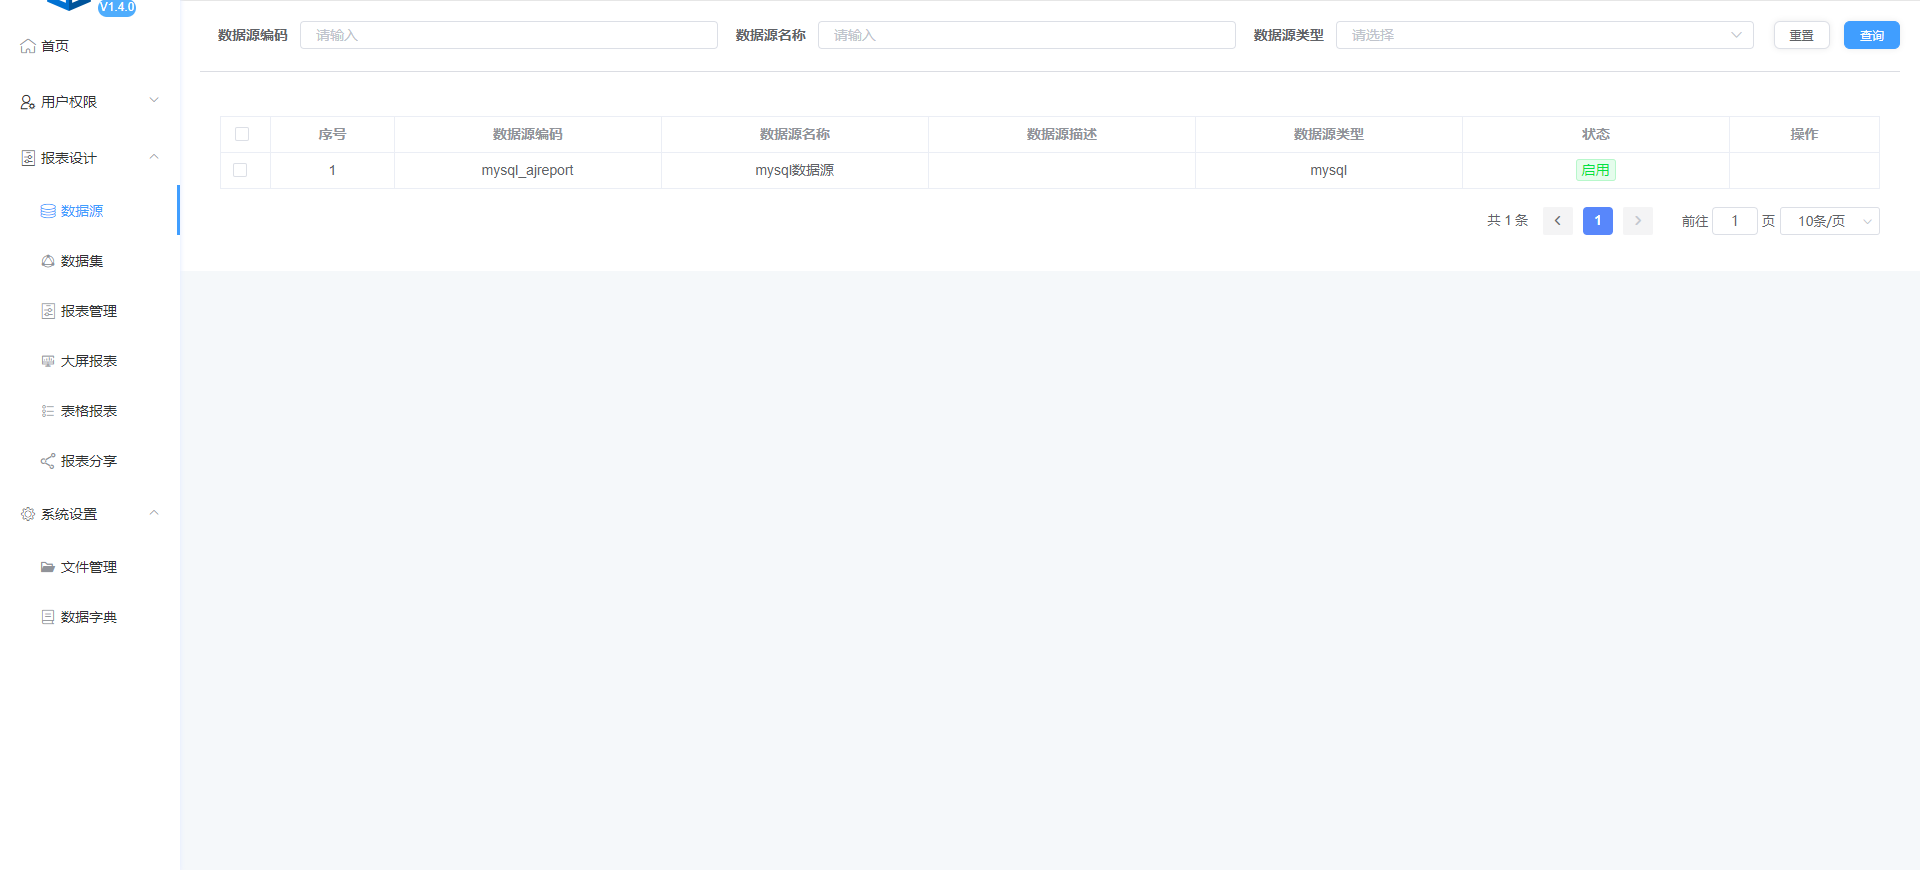Select 数据源 in sidebar
The width and height of the screenshot is (1920, 870).
(x=90, y=211)
